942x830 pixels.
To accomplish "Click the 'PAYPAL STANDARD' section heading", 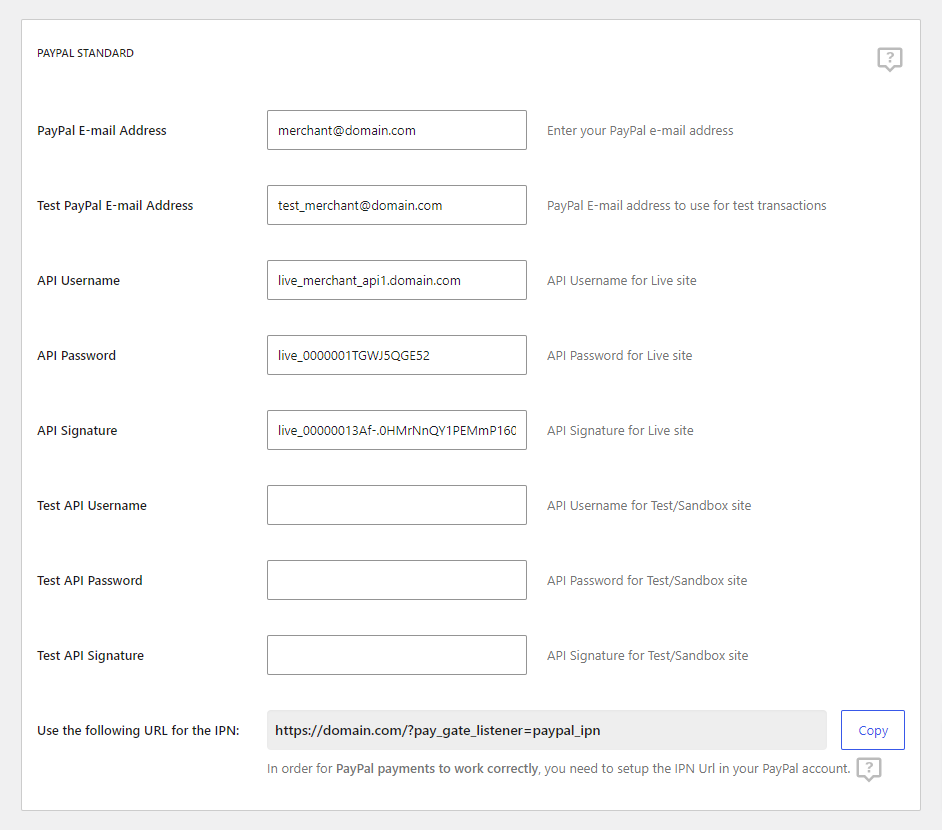I will pyautogui.click(x=85, y=53).
